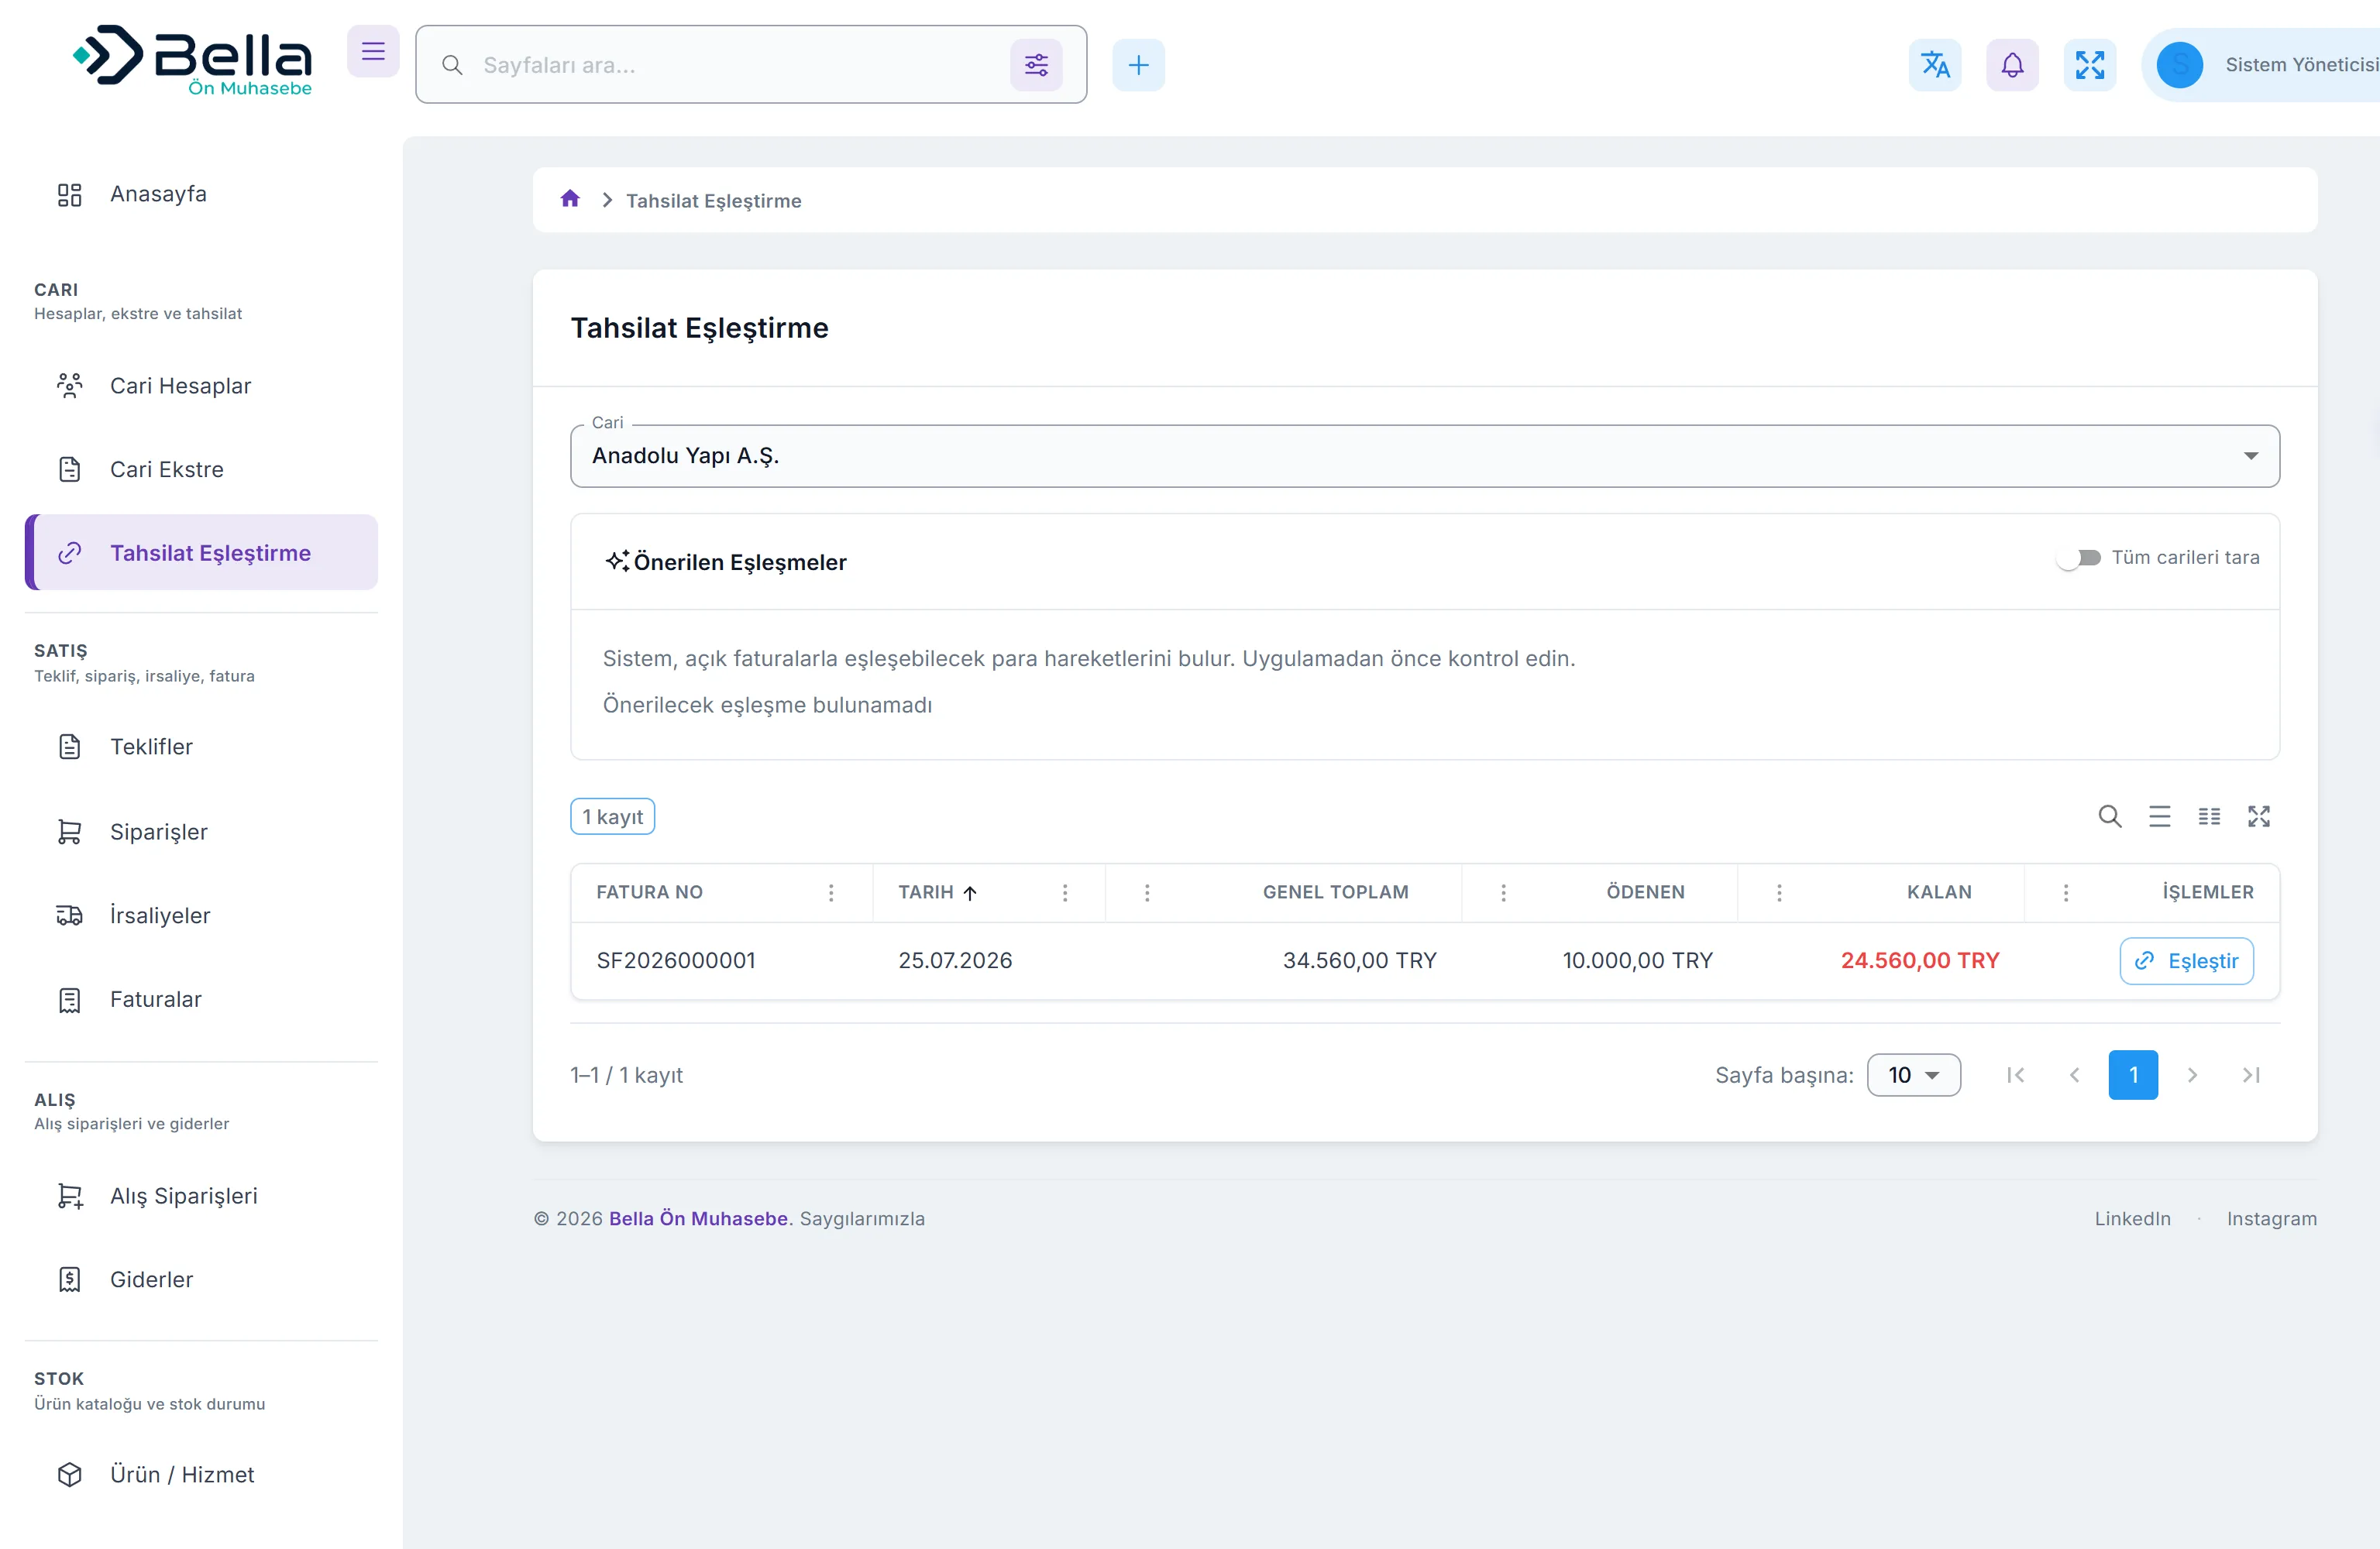
Task: Open Faturalar in sidebar
Action: point(201,1000)
